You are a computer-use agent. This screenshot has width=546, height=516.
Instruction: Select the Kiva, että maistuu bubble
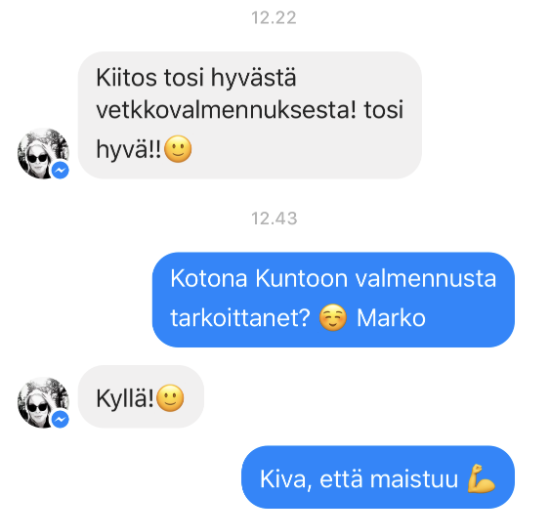pyautogui.click(x=378, y=477)
